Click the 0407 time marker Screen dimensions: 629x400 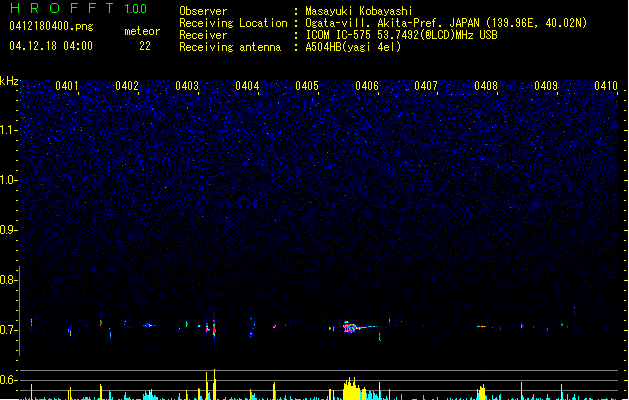coord(426,86)
